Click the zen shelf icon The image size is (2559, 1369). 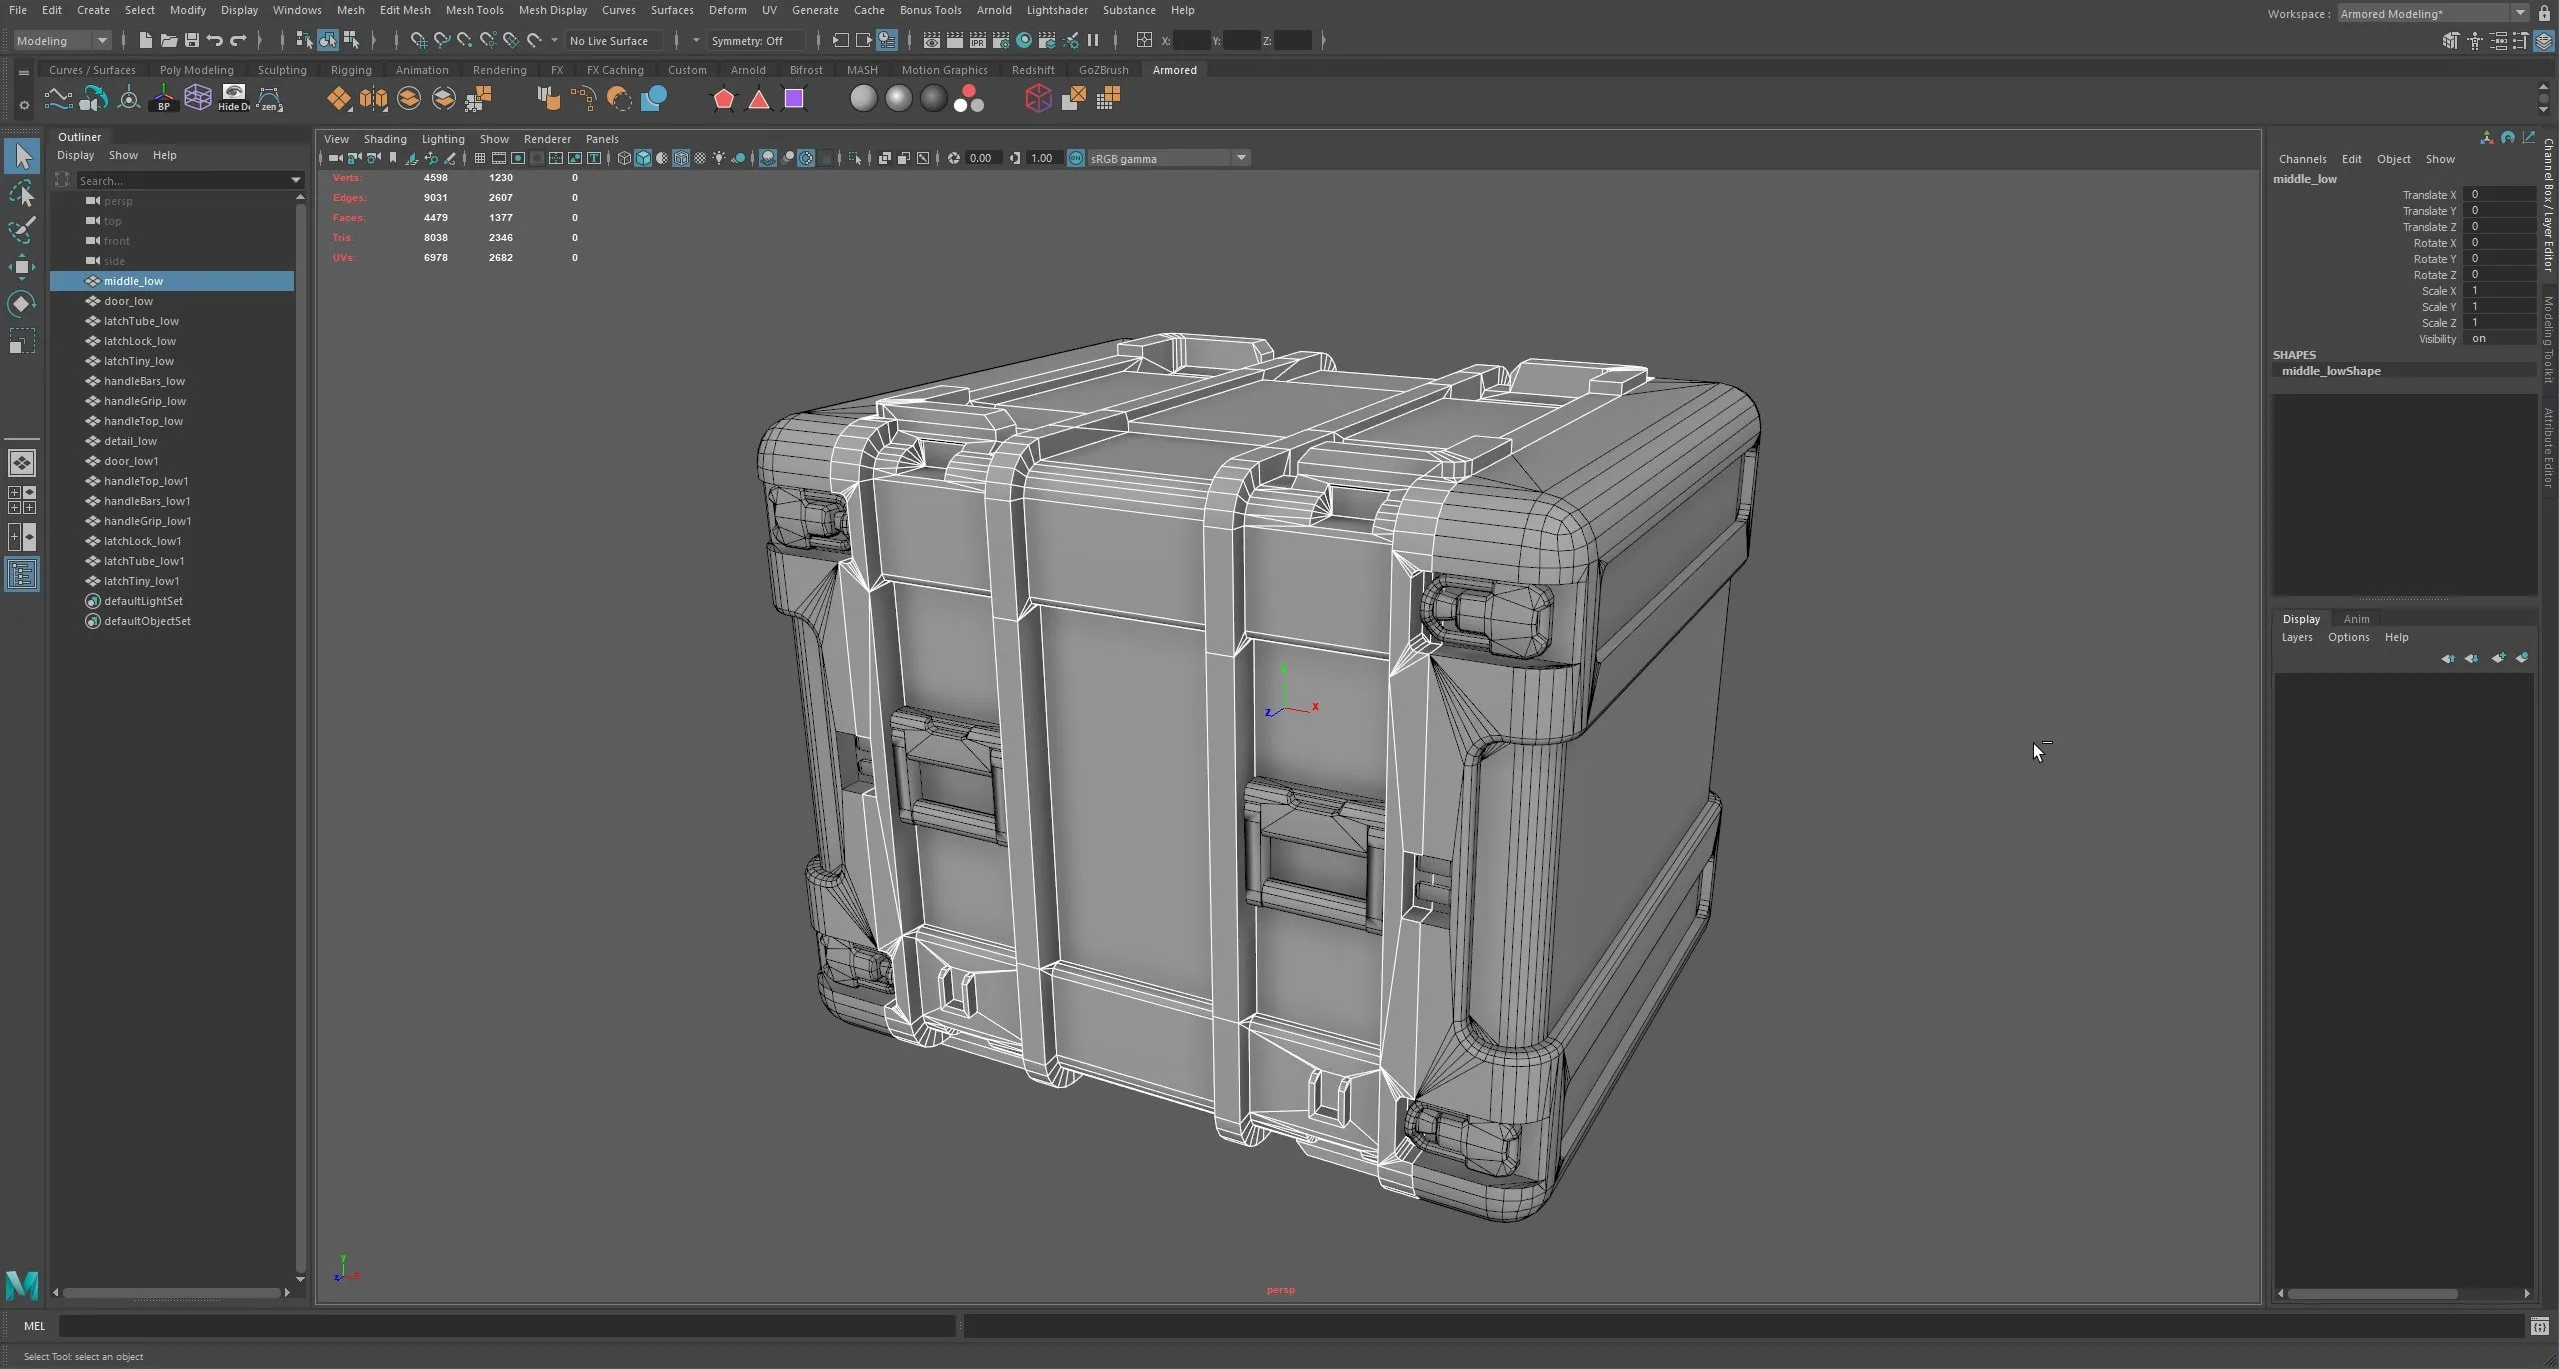[x=270, y=98]
